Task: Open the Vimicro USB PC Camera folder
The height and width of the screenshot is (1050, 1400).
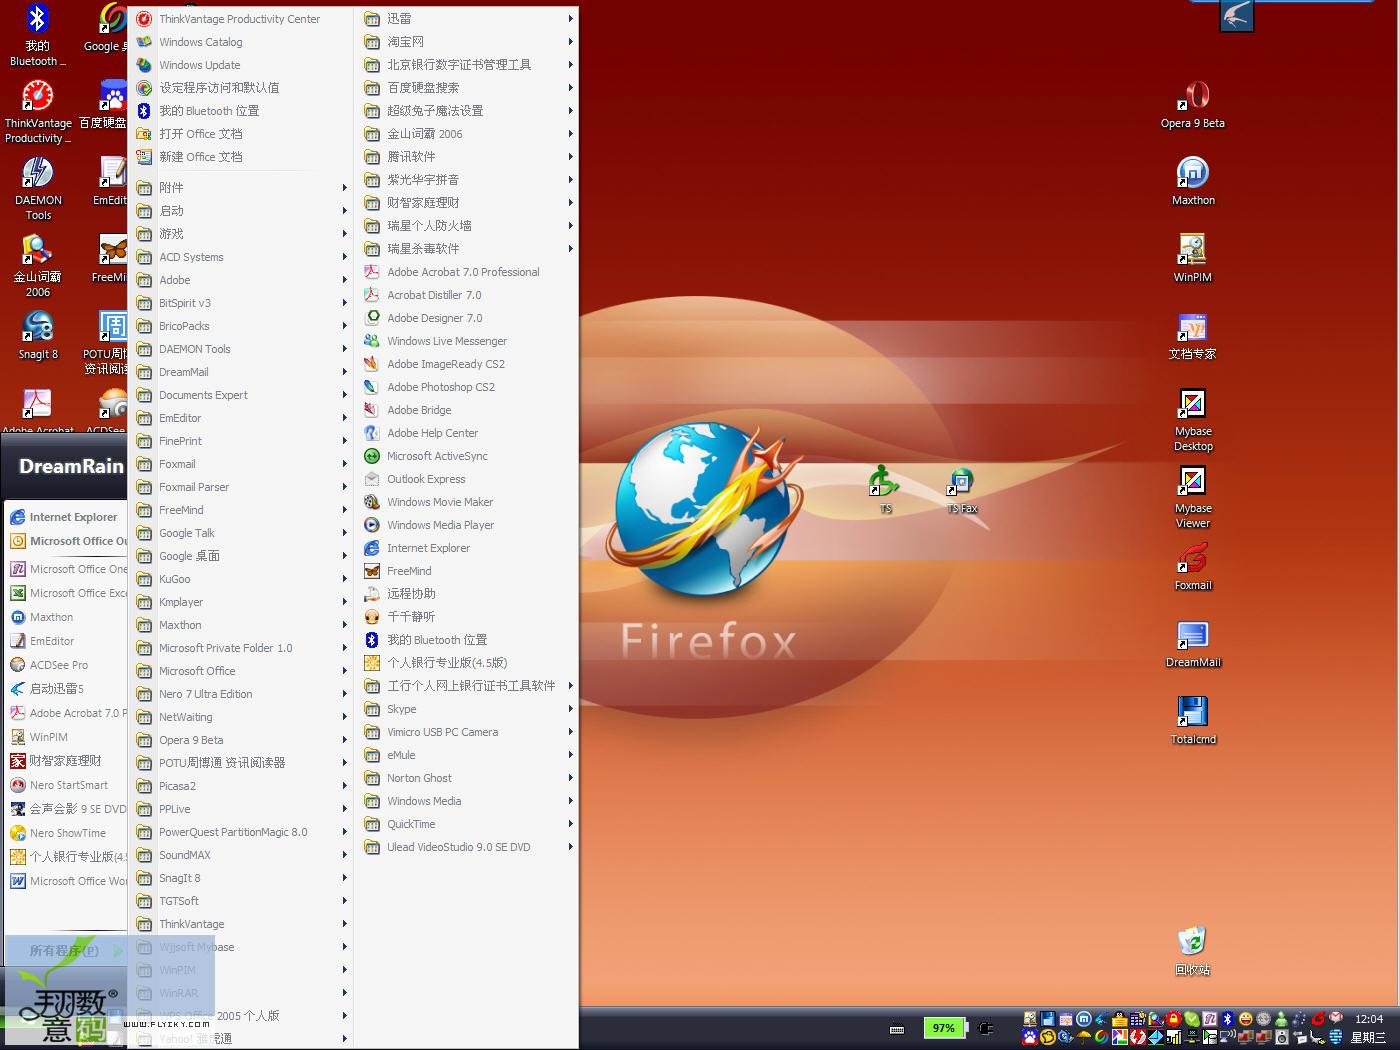Action: [468, 732]
